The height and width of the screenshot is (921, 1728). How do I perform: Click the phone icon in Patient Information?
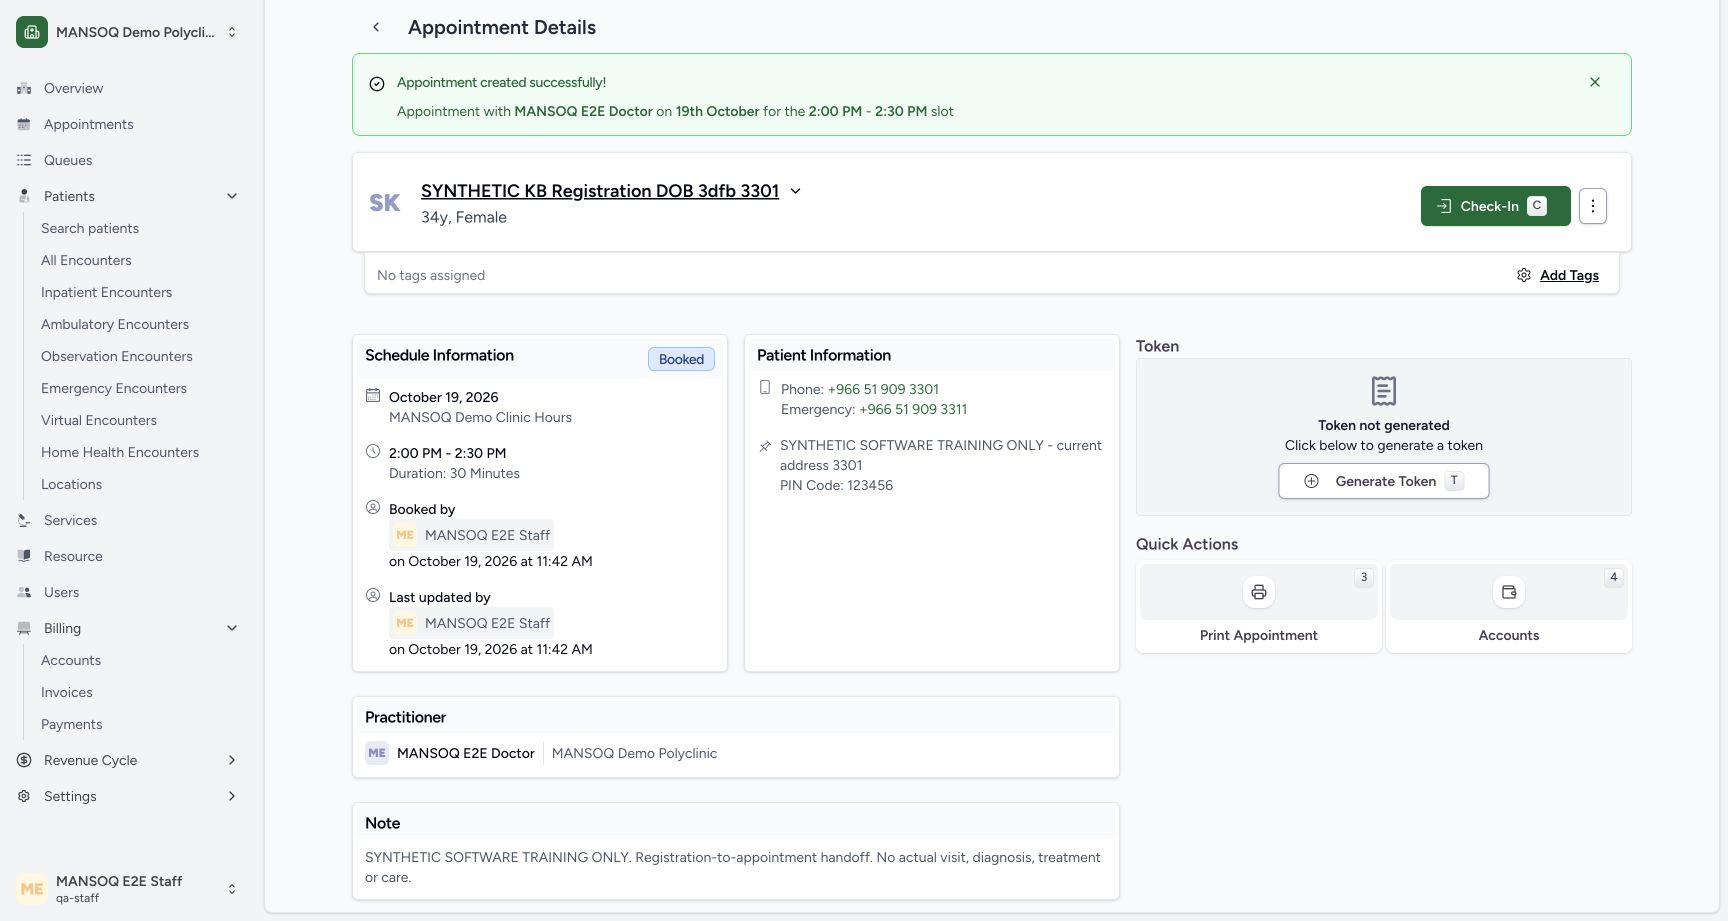[x=765, y=387]
